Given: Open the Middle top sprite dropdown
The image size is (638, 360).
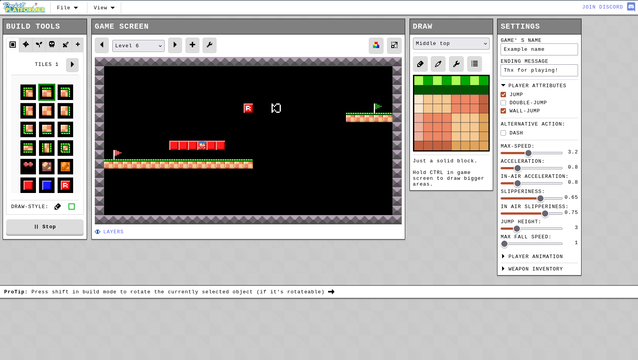Looking at the screenshot, I should [451, 44].
